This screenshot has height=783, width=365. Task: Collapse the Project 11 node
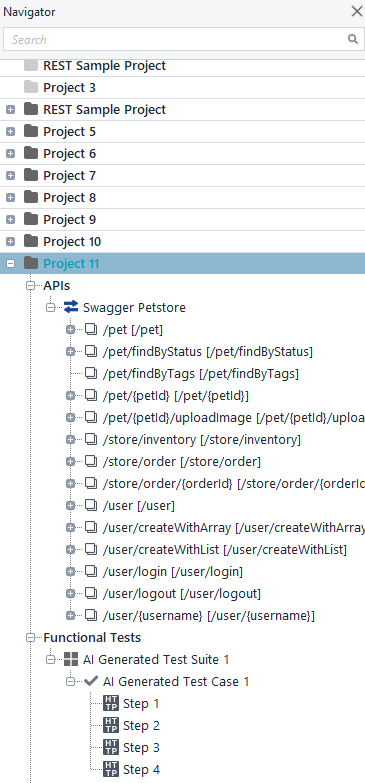10,263
